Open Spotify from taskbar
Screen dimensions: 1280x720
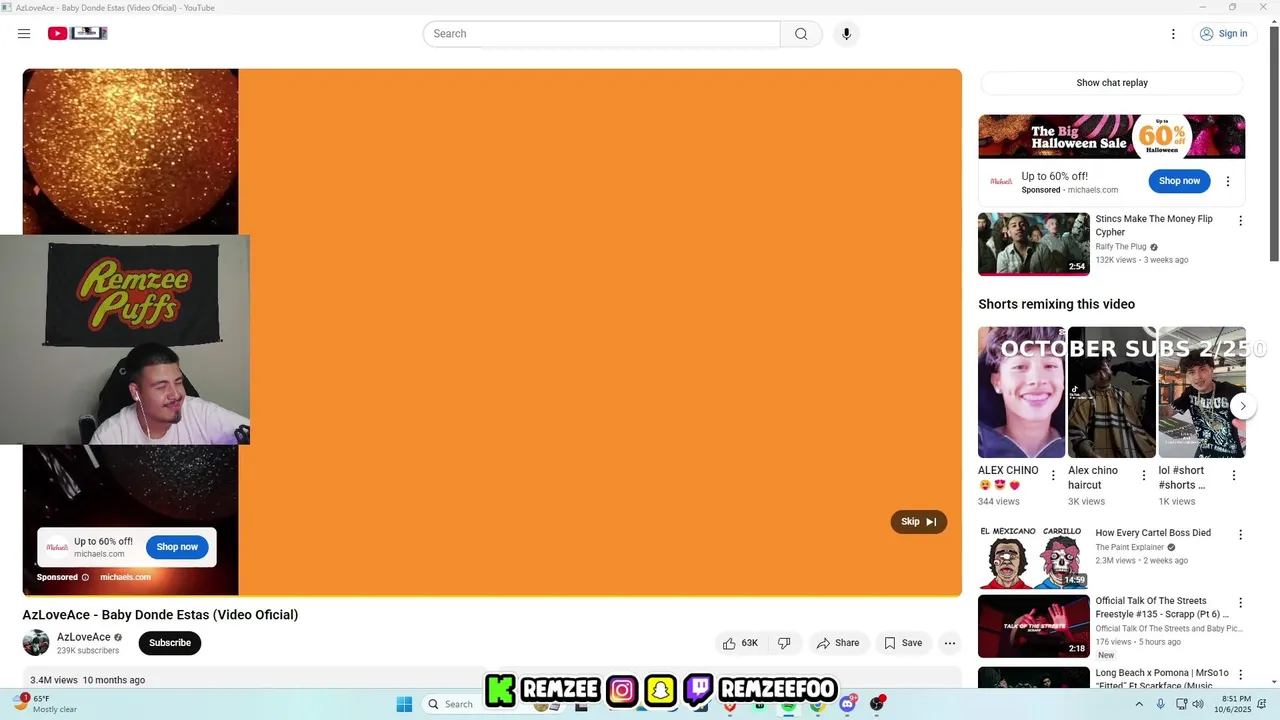click(789, 704)
